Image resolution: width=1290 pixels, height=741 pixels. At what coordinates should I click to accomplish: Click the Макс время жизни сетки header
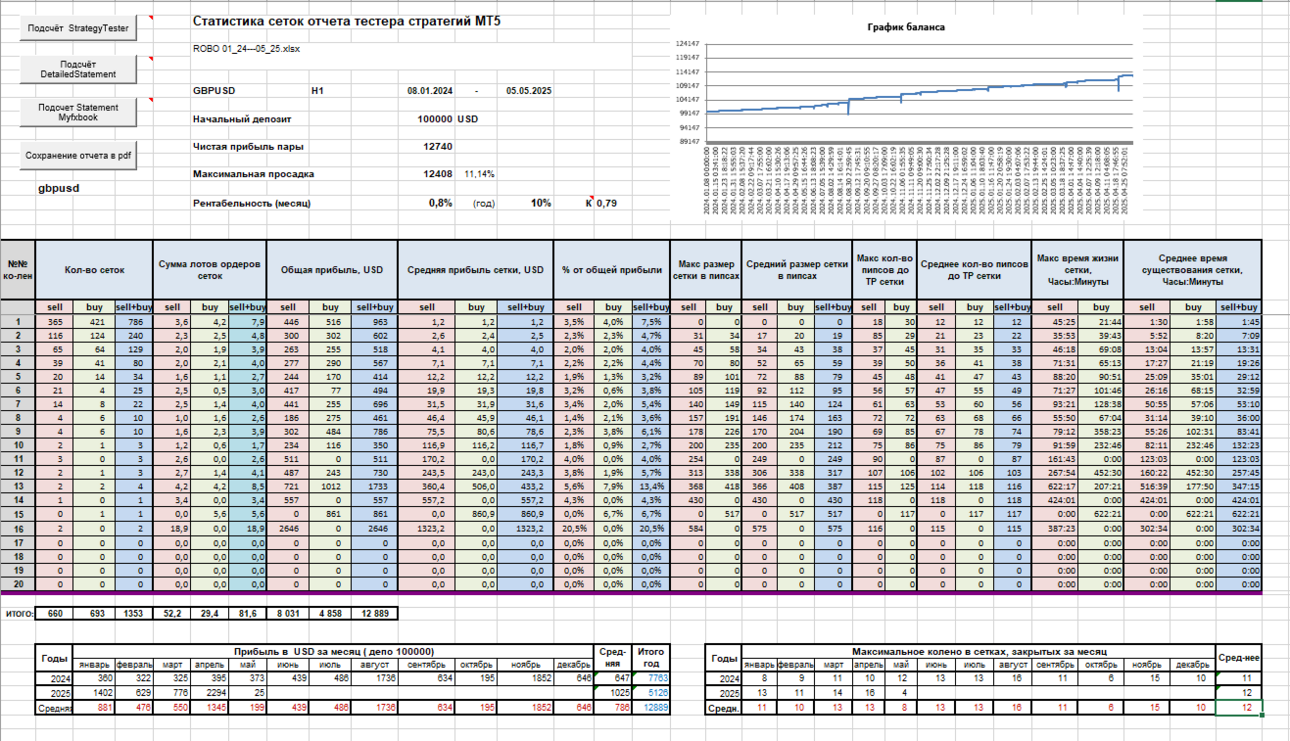[1078, 269]
